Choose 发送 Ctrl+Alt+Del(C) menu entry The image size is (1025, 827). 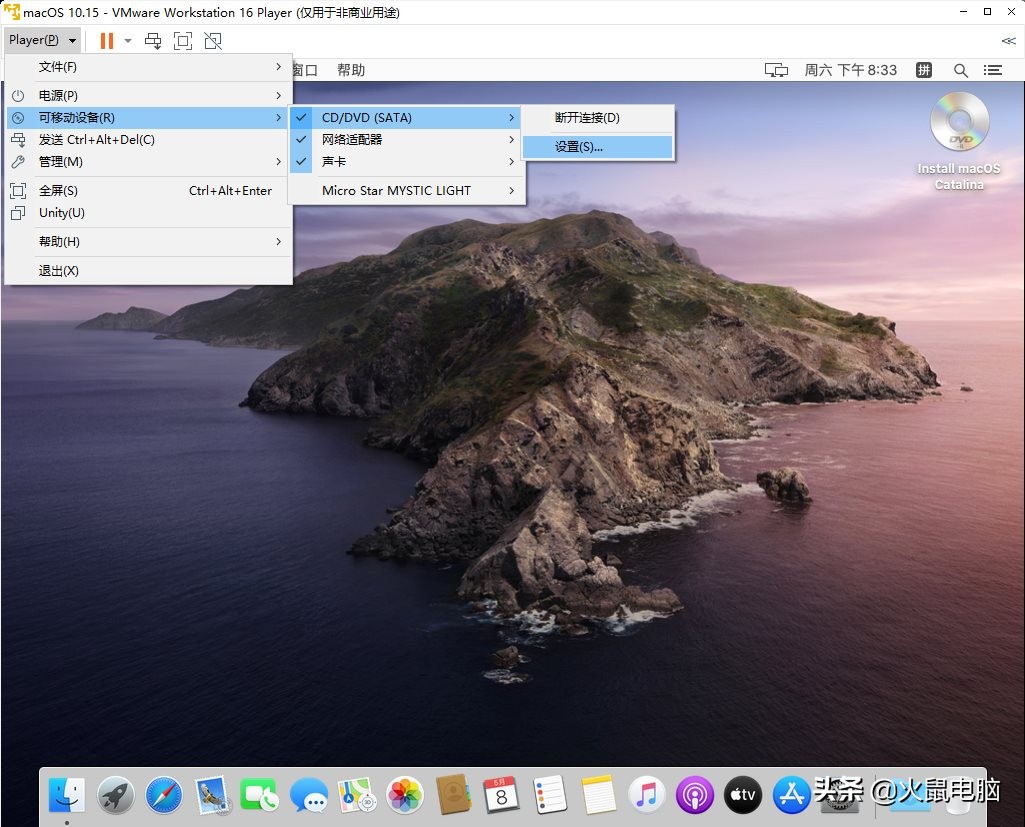pyautogui.click(x=148, y=139)
